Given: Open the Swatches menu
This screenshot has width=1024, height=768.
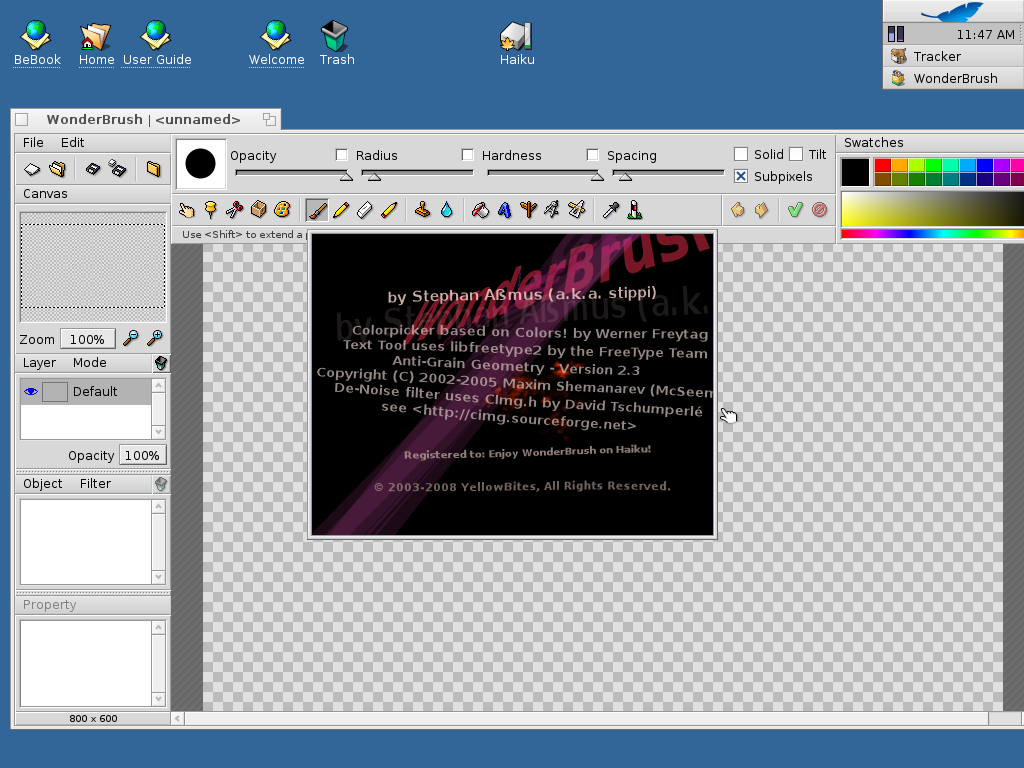Looking at the screenshot, I should (x=873, y=142).
